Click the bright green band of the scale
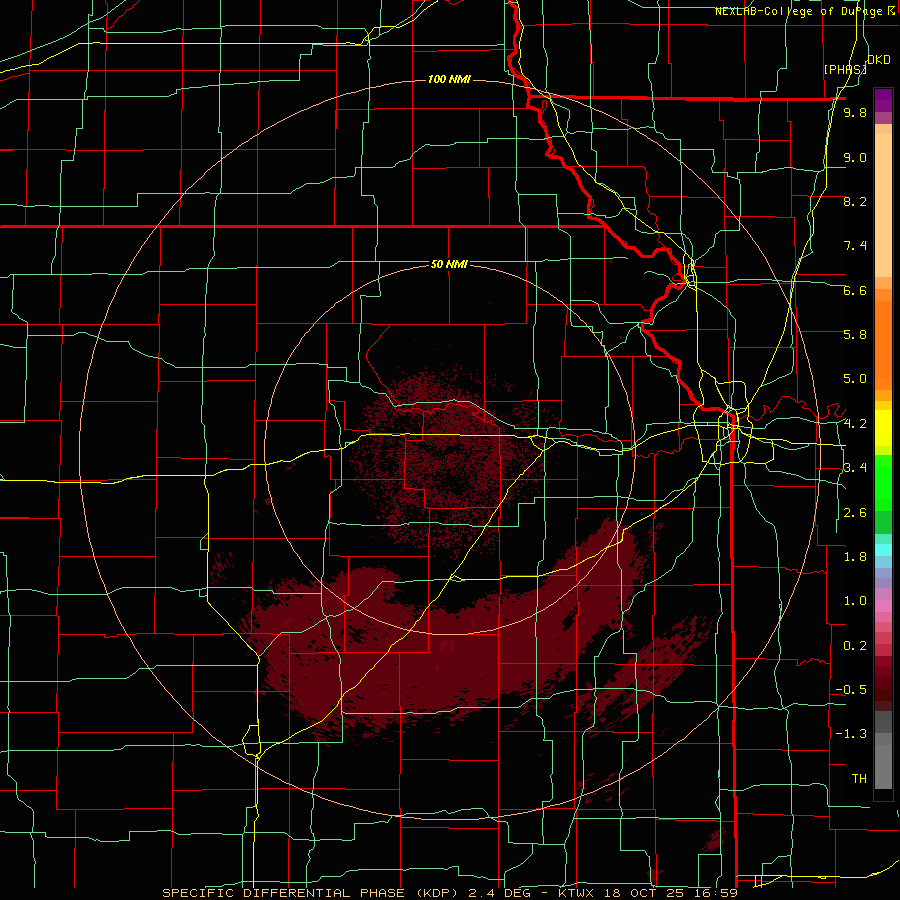900x900 pixels. (883, 485)
